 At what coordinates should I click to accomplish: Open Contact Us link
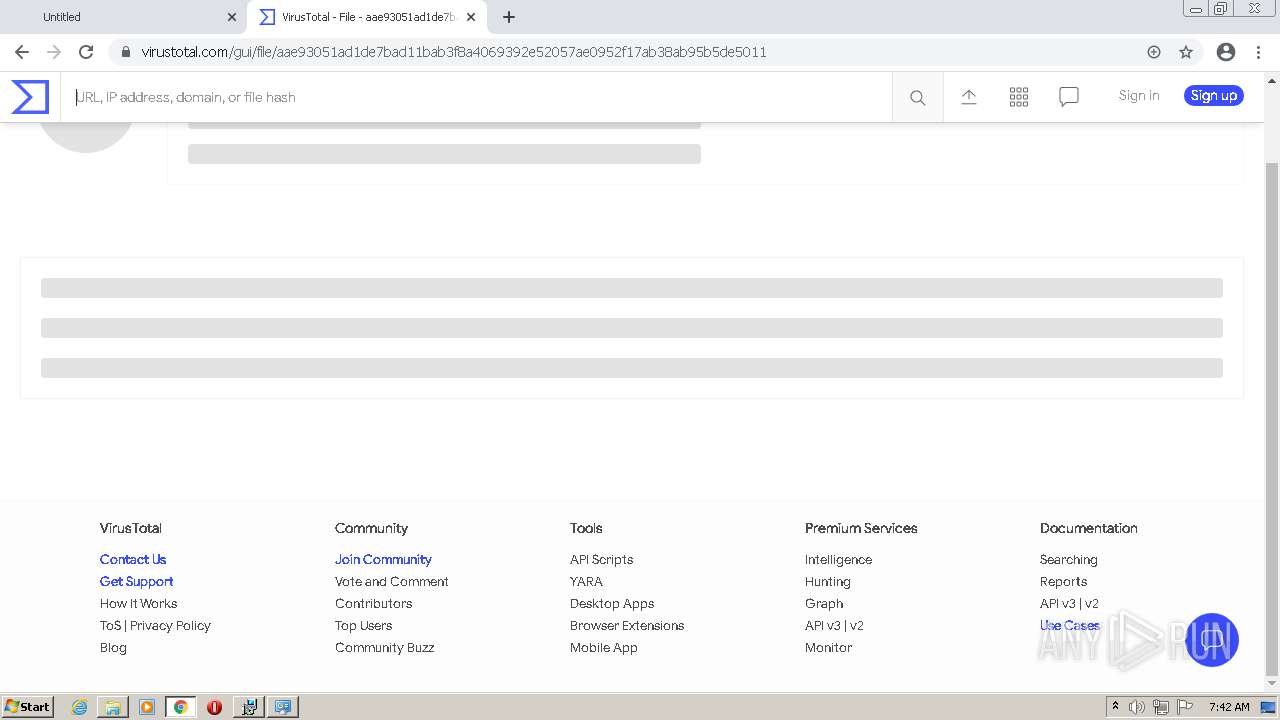pos(133,559)
